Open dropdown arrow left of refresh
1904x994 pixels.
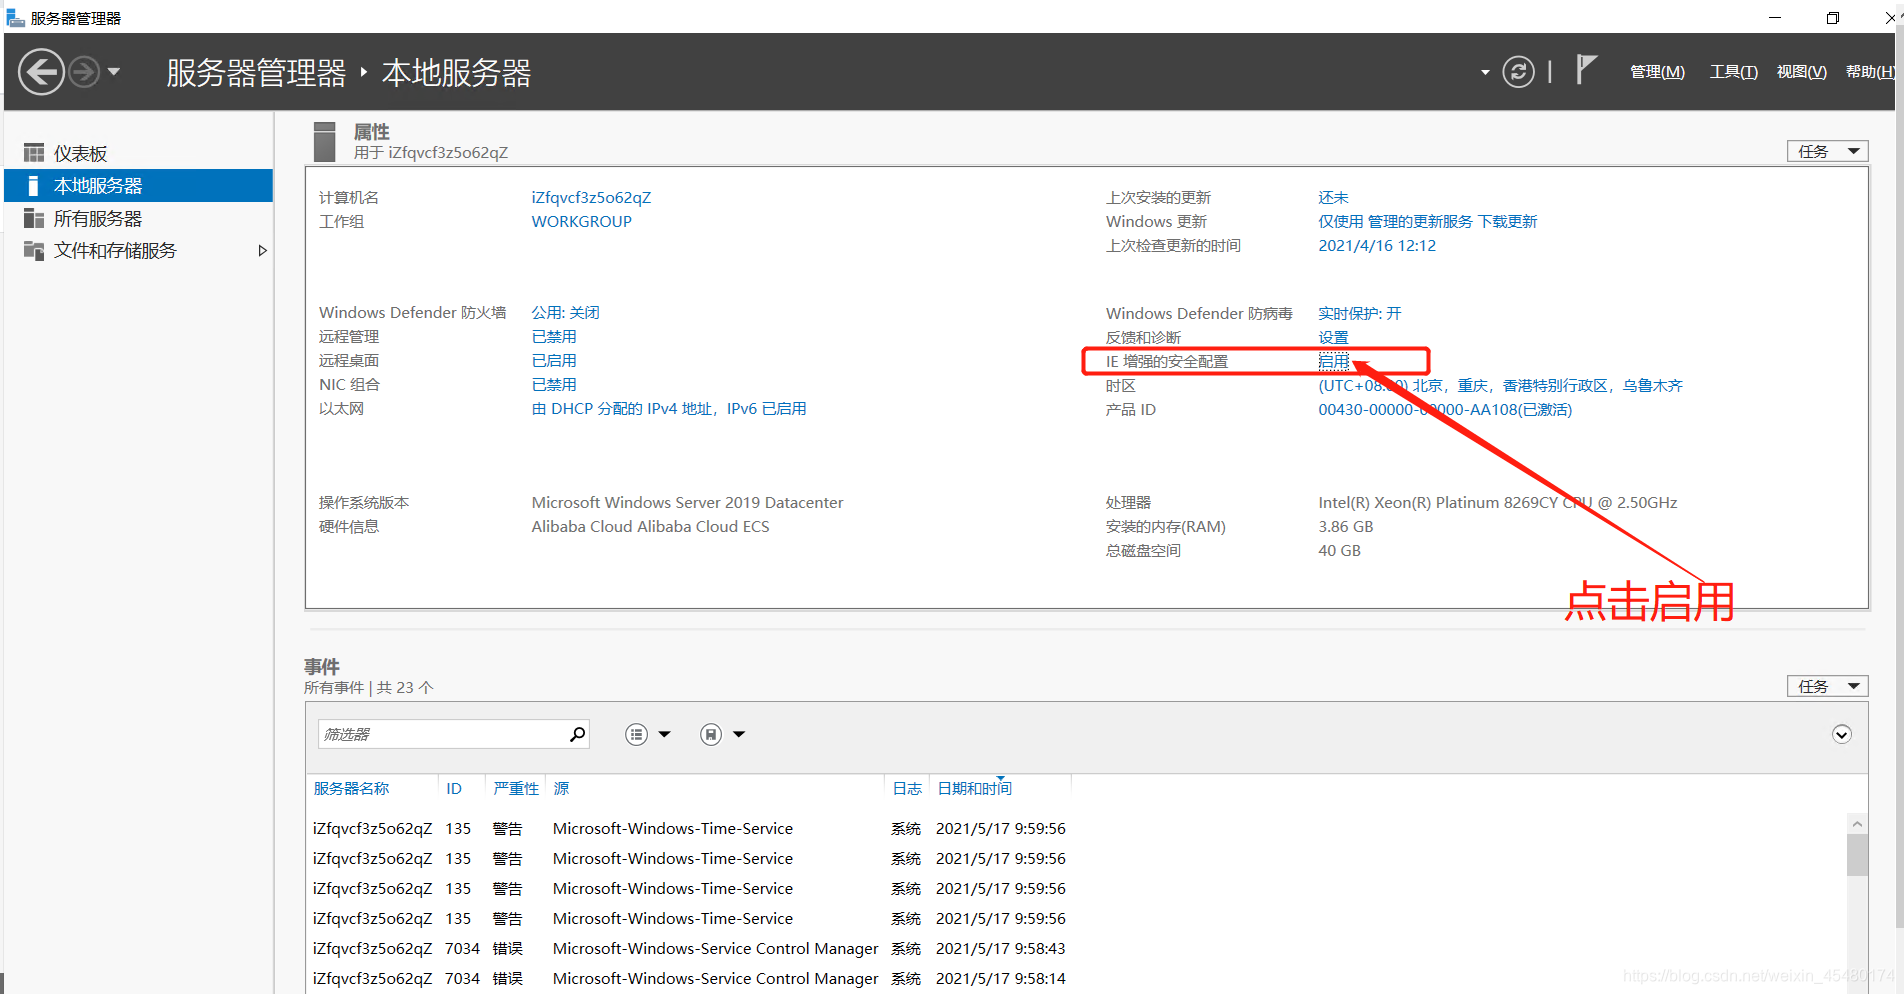coord(1485,72)
